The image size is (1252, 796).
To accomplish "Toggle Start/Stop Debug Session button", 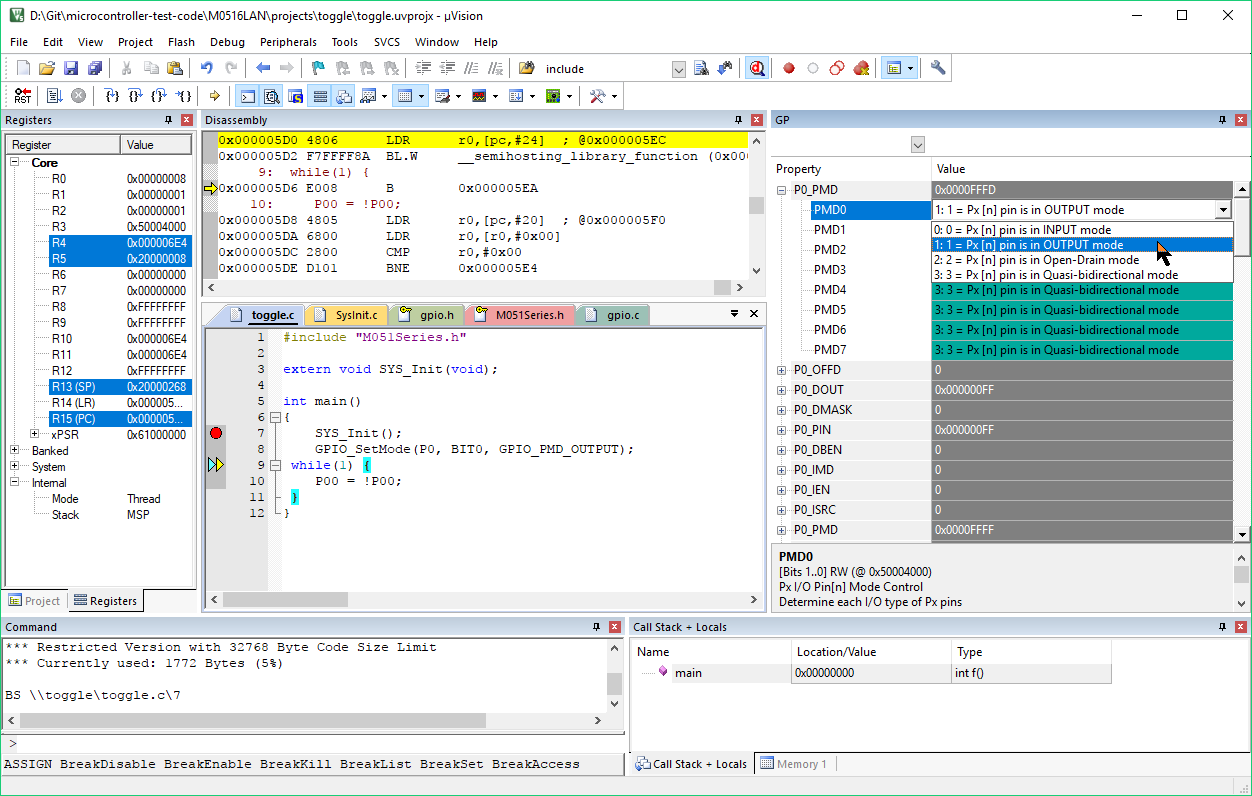I will pyautogui.click(x=757, y=68).
